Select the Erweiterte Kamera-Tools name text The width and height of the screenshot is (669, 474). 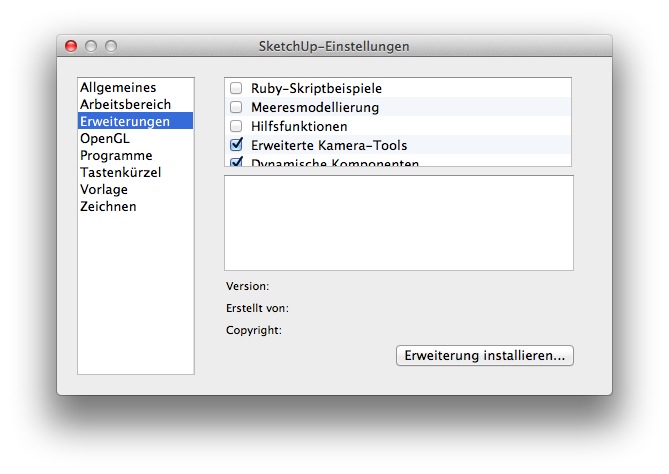coord(329,146)
